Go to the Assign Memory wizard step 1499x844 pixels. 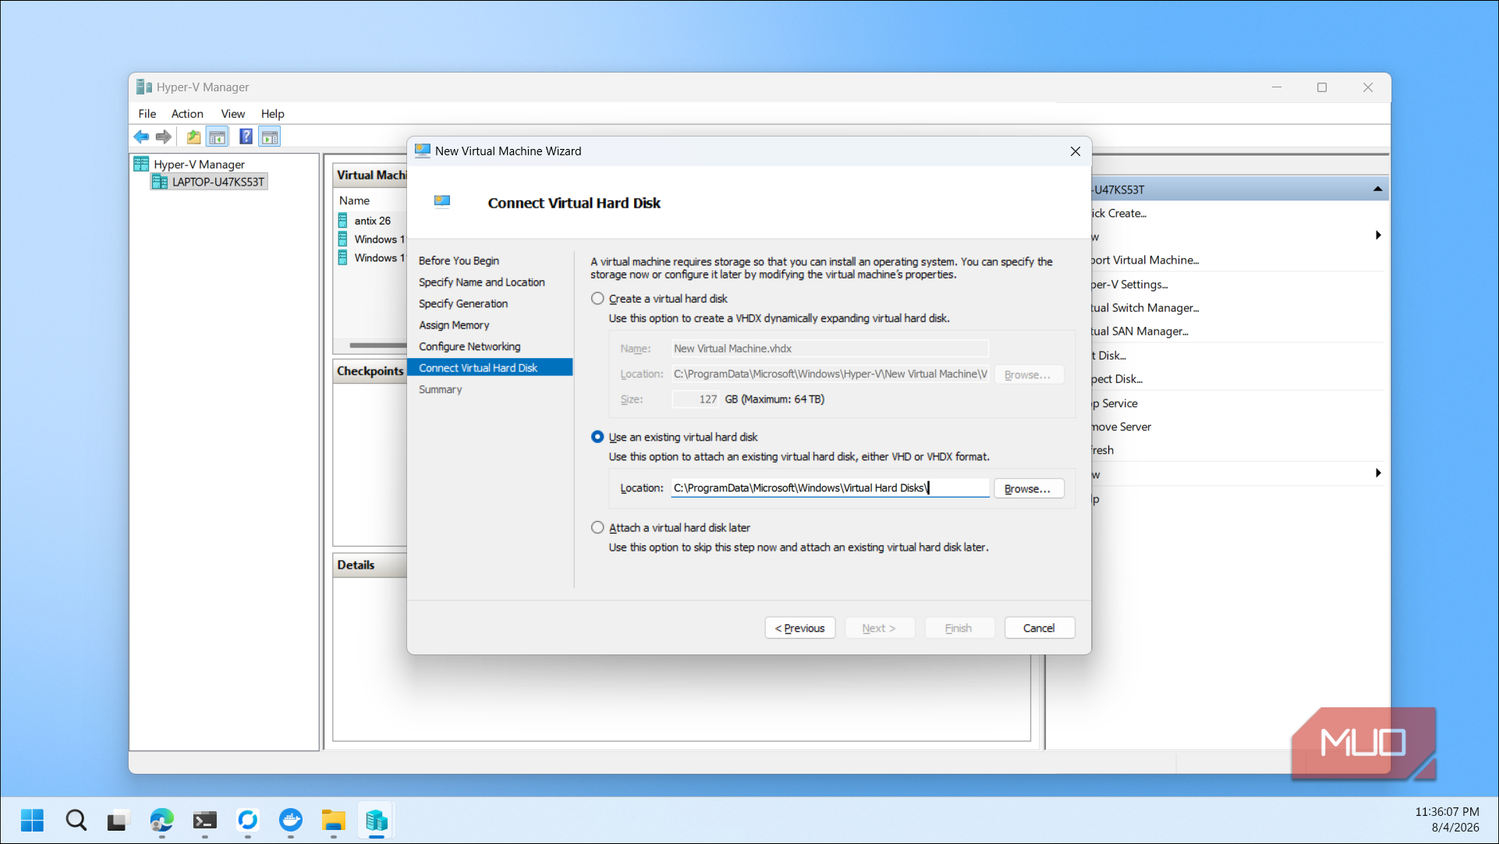pyautogui.click(x=454, y=325)
